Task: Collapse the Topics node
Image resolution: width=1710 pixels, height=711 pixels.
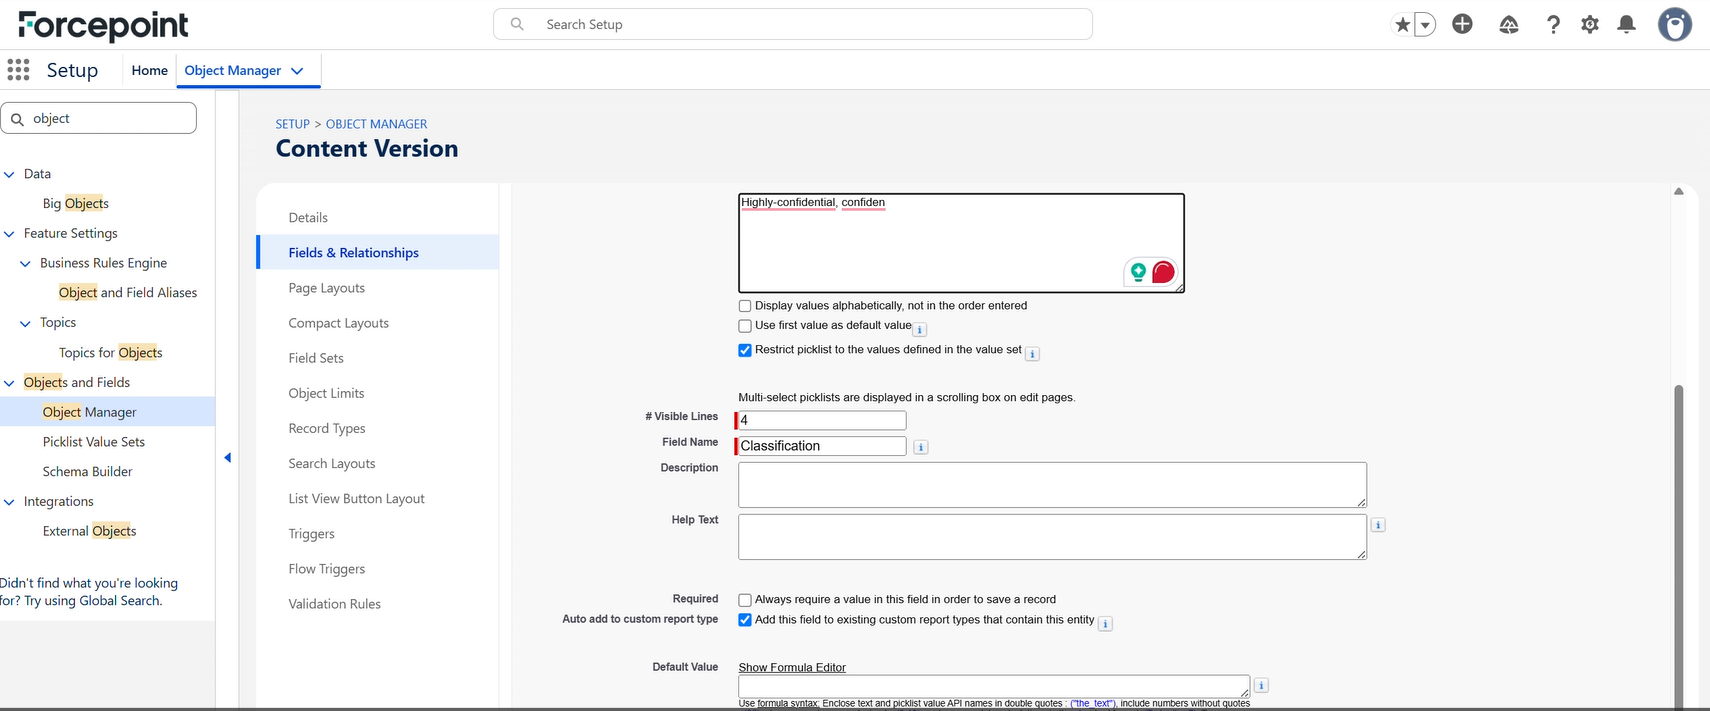Action: click(x=25, y=323)
